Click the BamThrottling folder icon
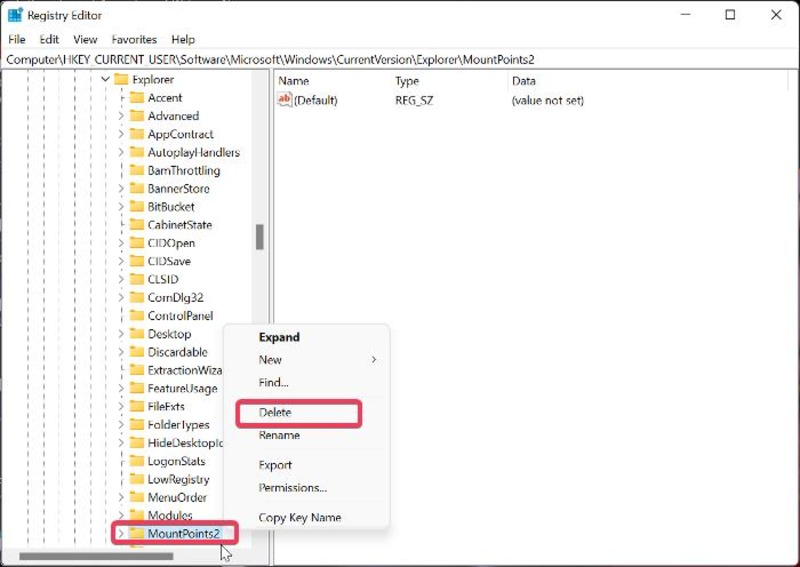Image resolution: width=800 pixels, height=567 pixels. pyautogui.click(x=137, y=170)
